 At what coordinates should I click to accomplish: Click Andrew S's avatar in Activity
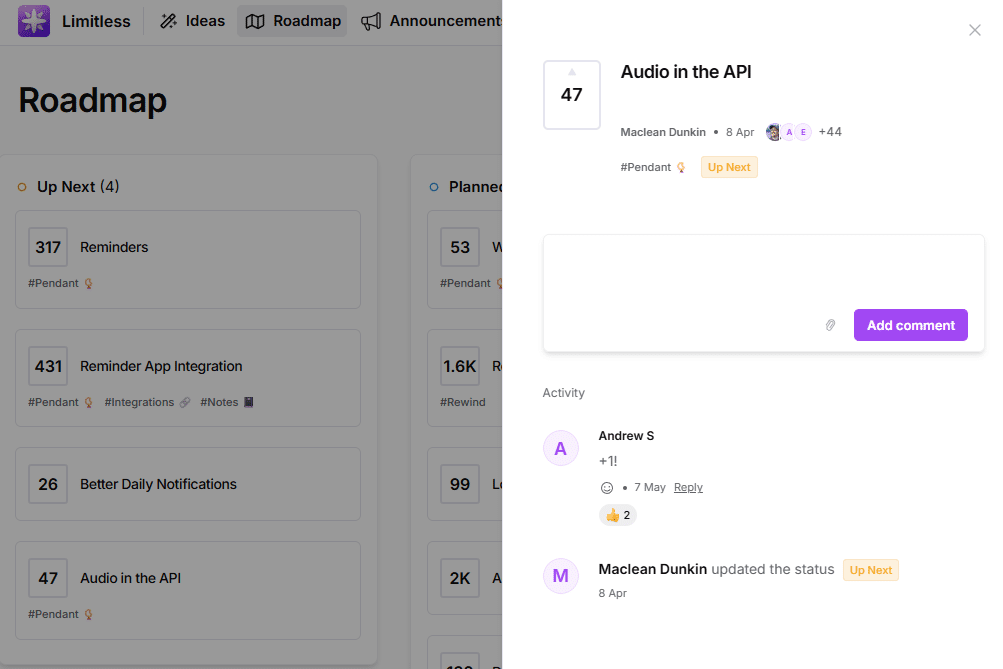point(560,448)
